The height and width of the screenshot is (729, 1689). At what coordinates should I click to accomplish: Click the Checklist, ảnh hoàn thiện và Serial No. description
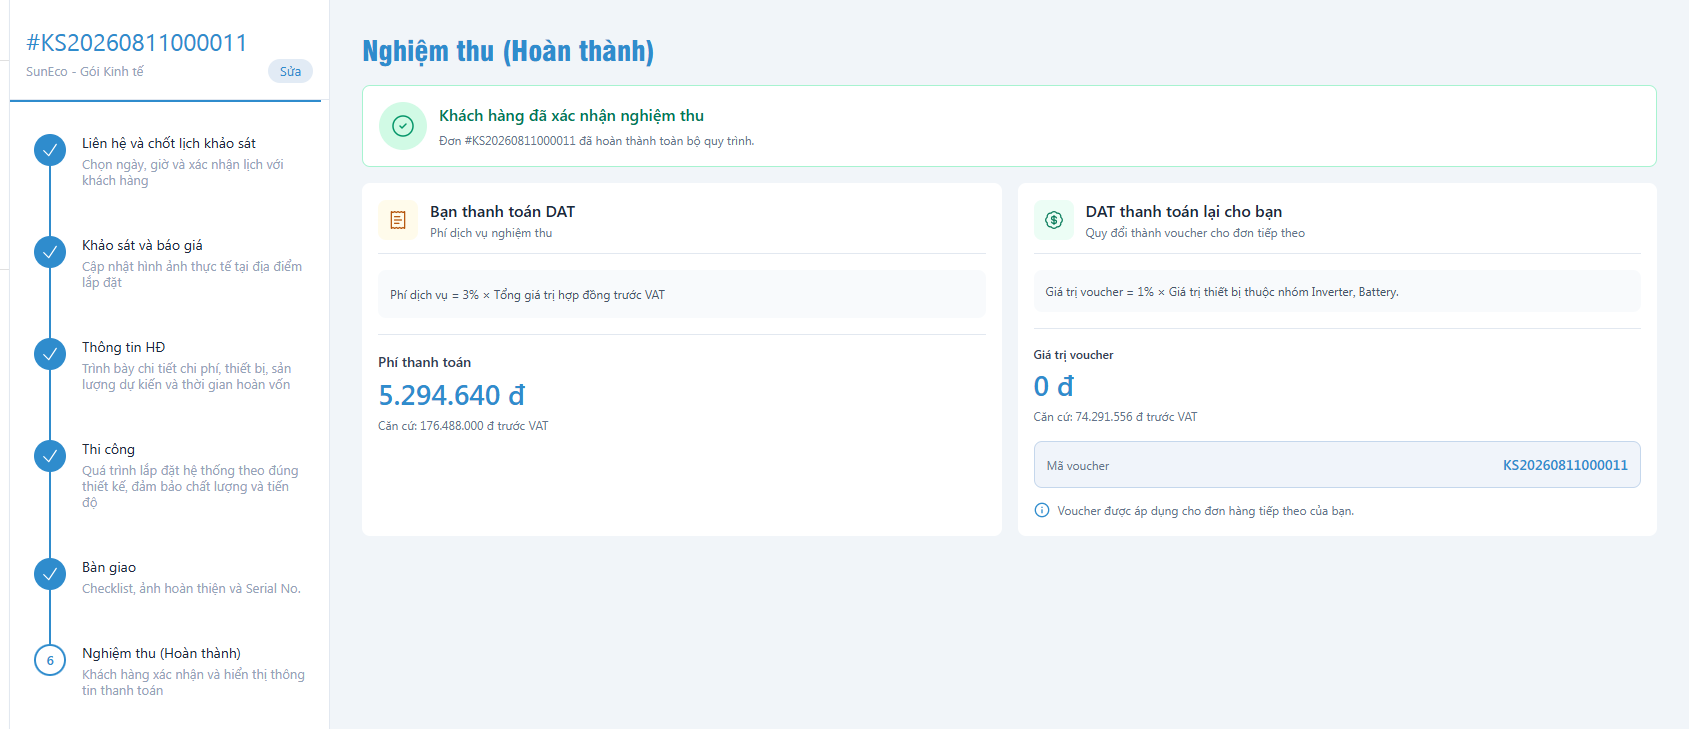click(191, 589)
